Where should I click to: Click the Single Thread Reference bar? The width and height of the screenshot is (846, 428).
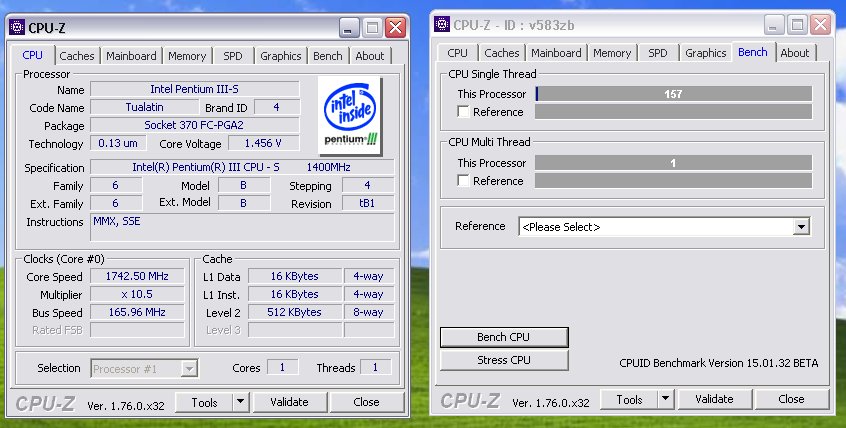point(673,112)
